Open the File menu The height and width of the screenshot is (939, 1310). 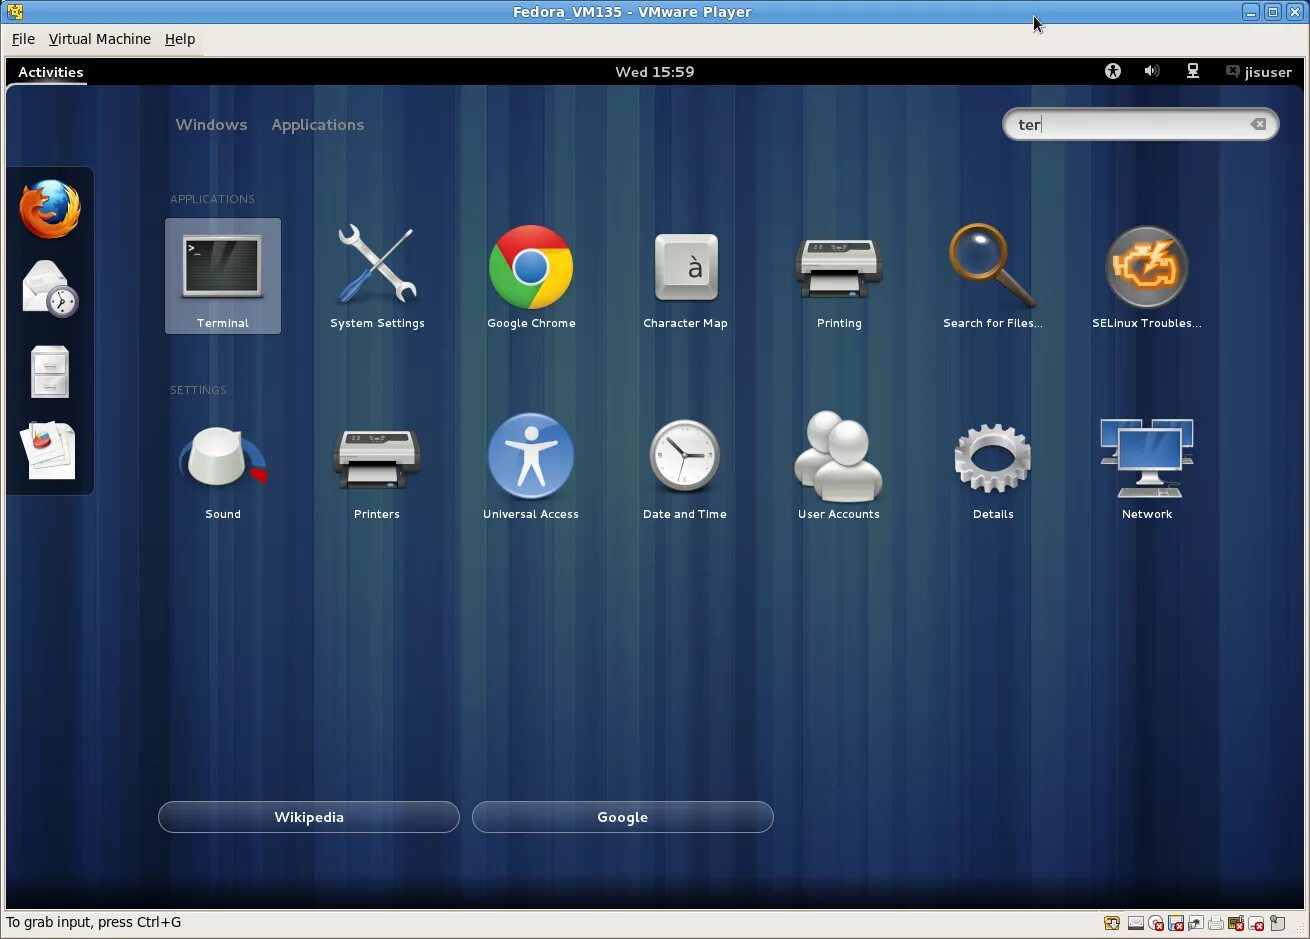click(x=23, y=39)
